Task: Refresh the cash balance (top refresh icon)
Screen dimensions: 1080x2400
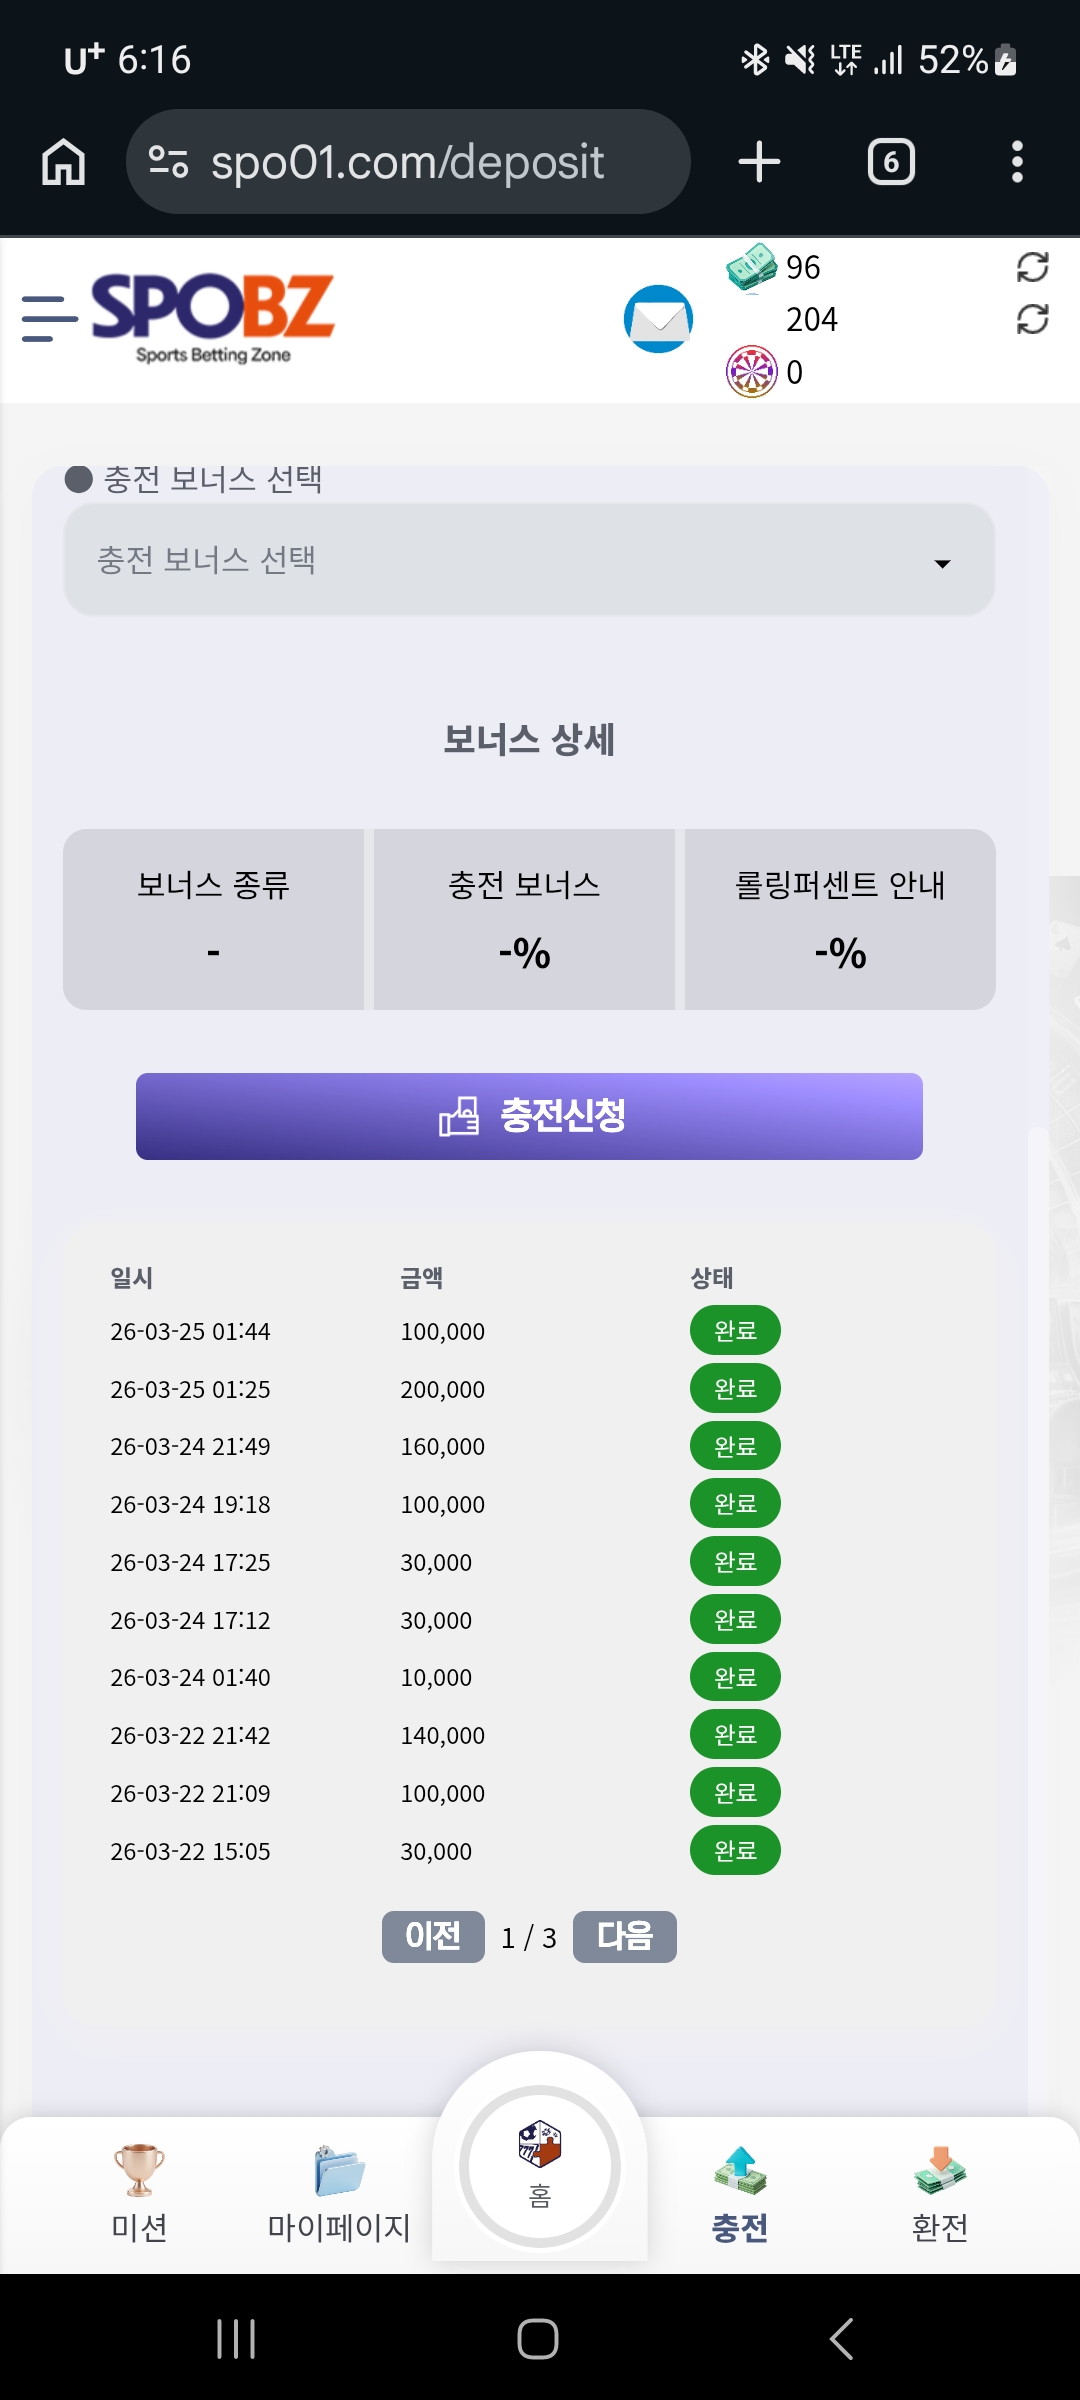Action: click(x=1032, y=267)
